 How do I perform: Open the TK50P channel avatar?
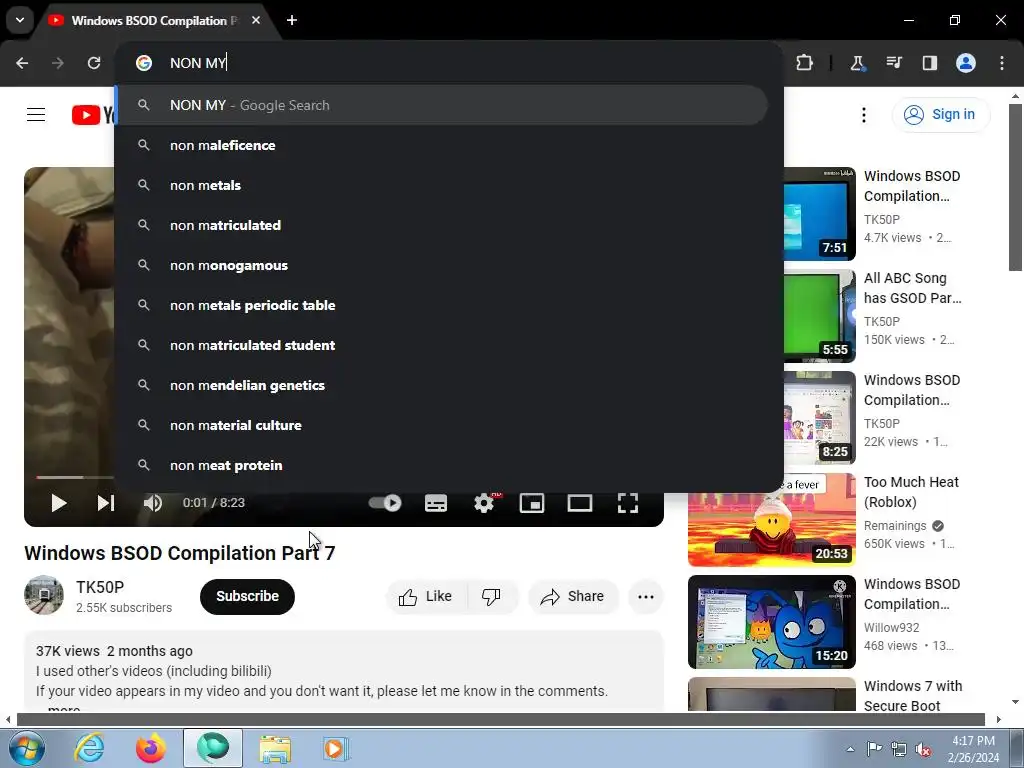pos(44,595)
